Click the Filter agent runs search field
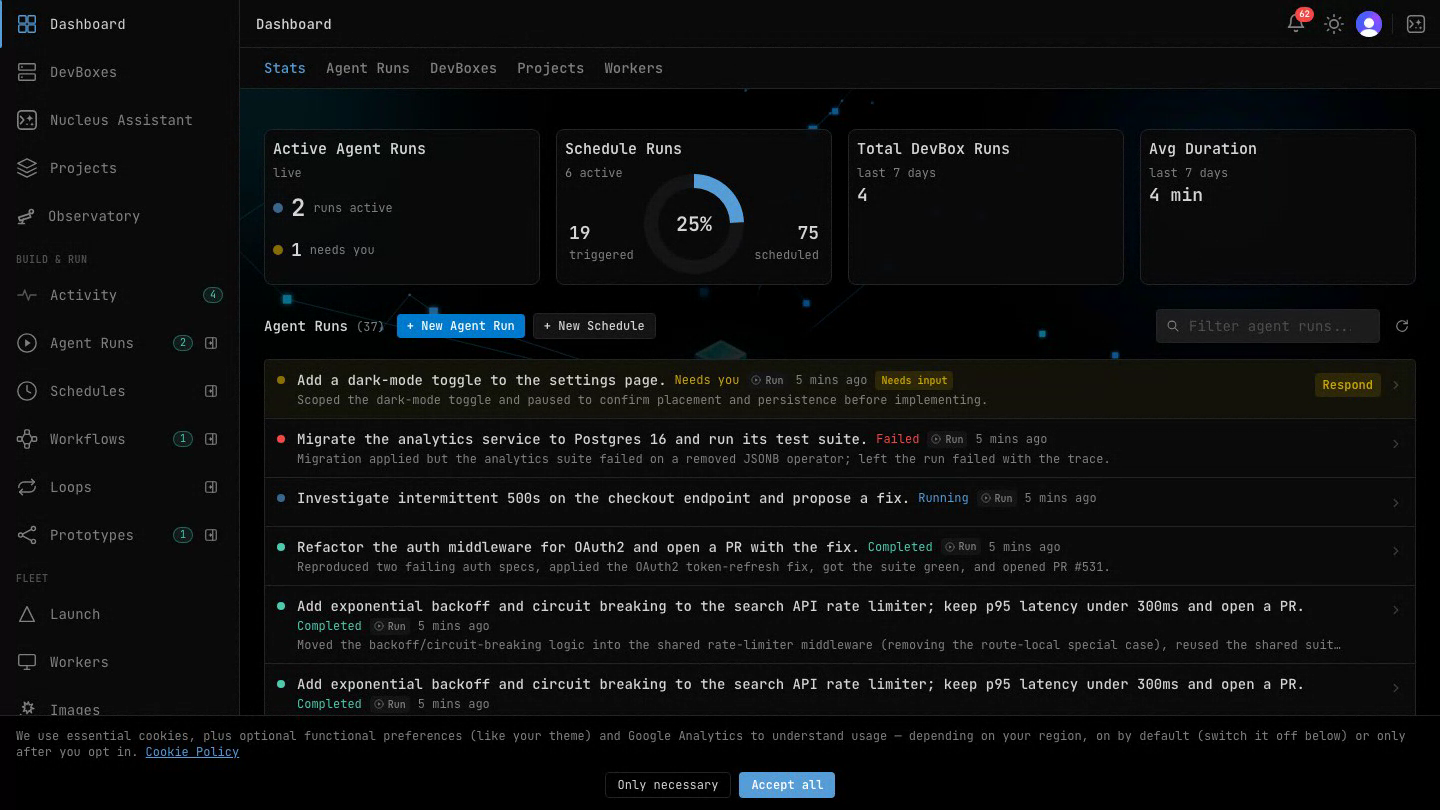 [1268, 326]
